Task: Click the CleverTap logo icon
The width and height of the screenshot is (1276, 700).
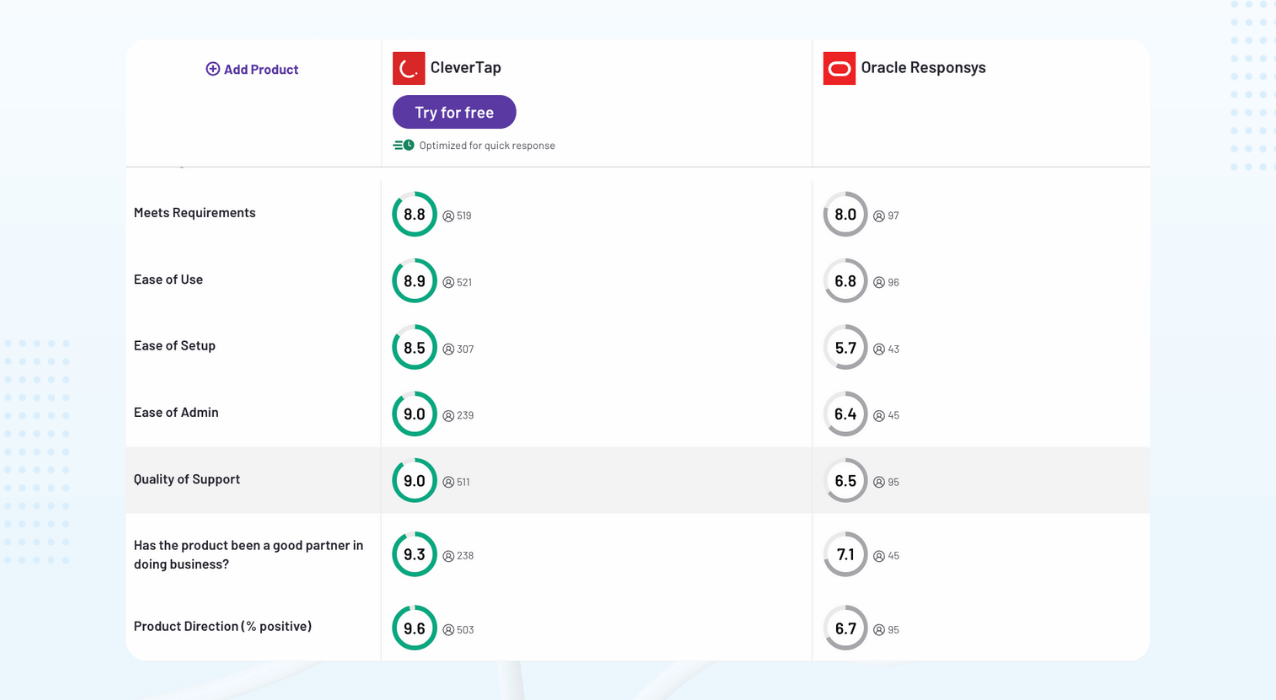Action: point(408,68)
